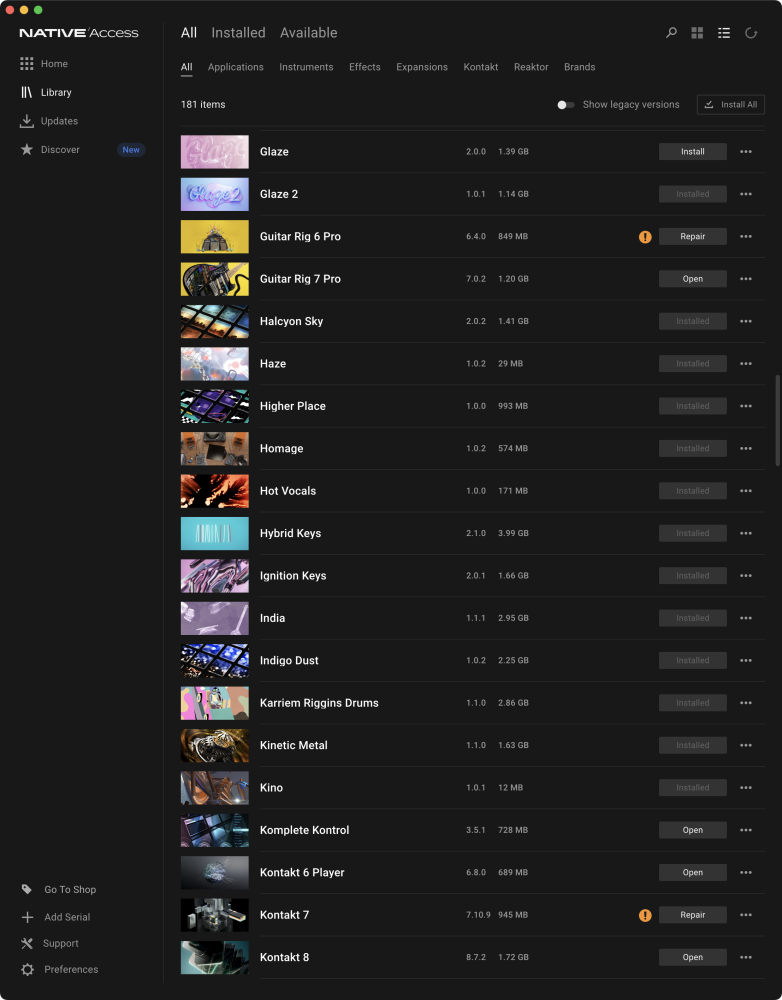The height and width of the screenshot is (1000, 782).
Task: Click the Go To Shop tag icon
Action: [27, 889]
